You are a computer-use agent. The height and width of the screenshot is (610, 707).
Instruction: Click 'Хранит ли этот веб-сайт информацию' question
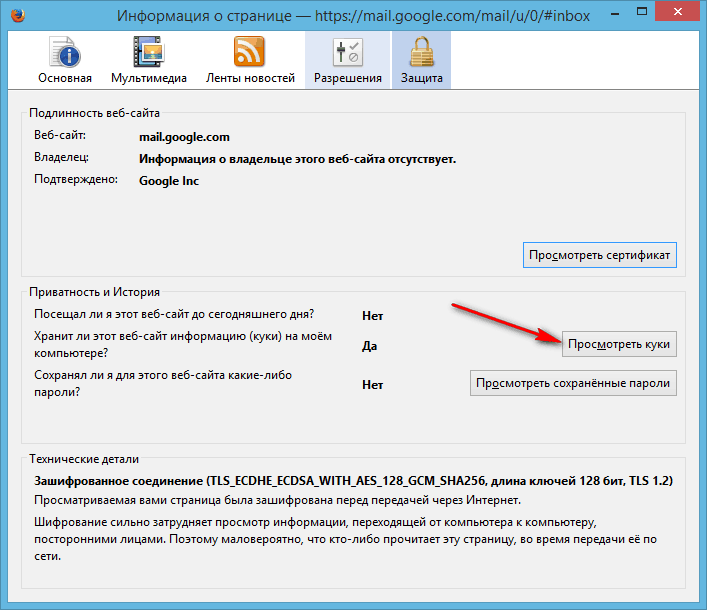click(x=183, y=345)
